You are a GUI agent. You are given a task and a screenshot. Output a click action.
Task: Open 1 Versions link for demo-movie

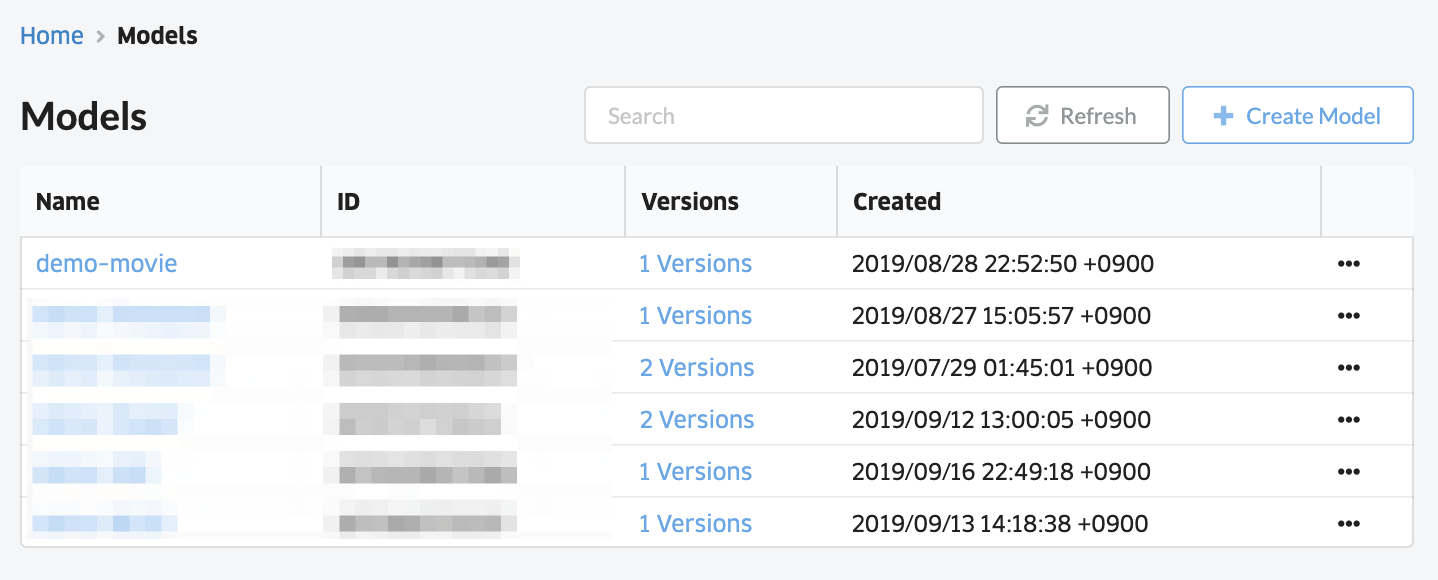(x=696, y=264)
